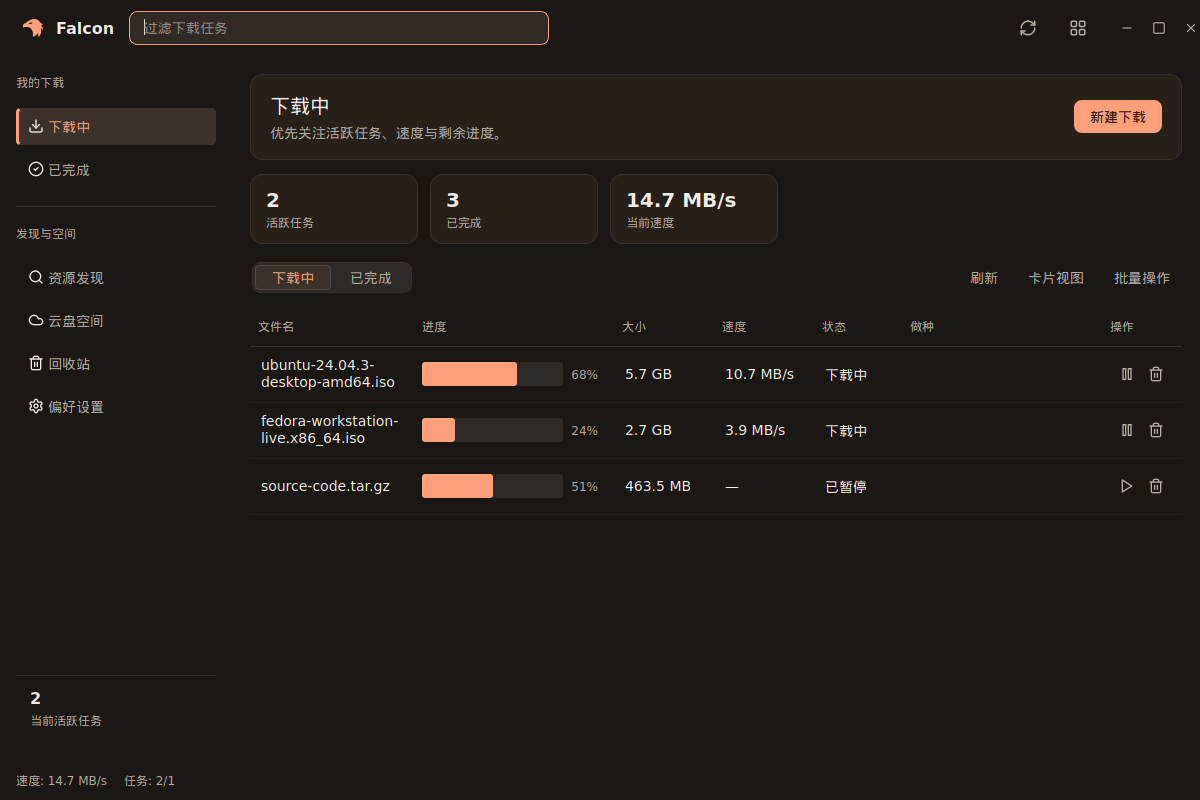Click 任务: 2/1 in the status bar
Image resolution: width=1200 pixels, height=800 pixels.
pyautogui.click(x=150, y=781)
